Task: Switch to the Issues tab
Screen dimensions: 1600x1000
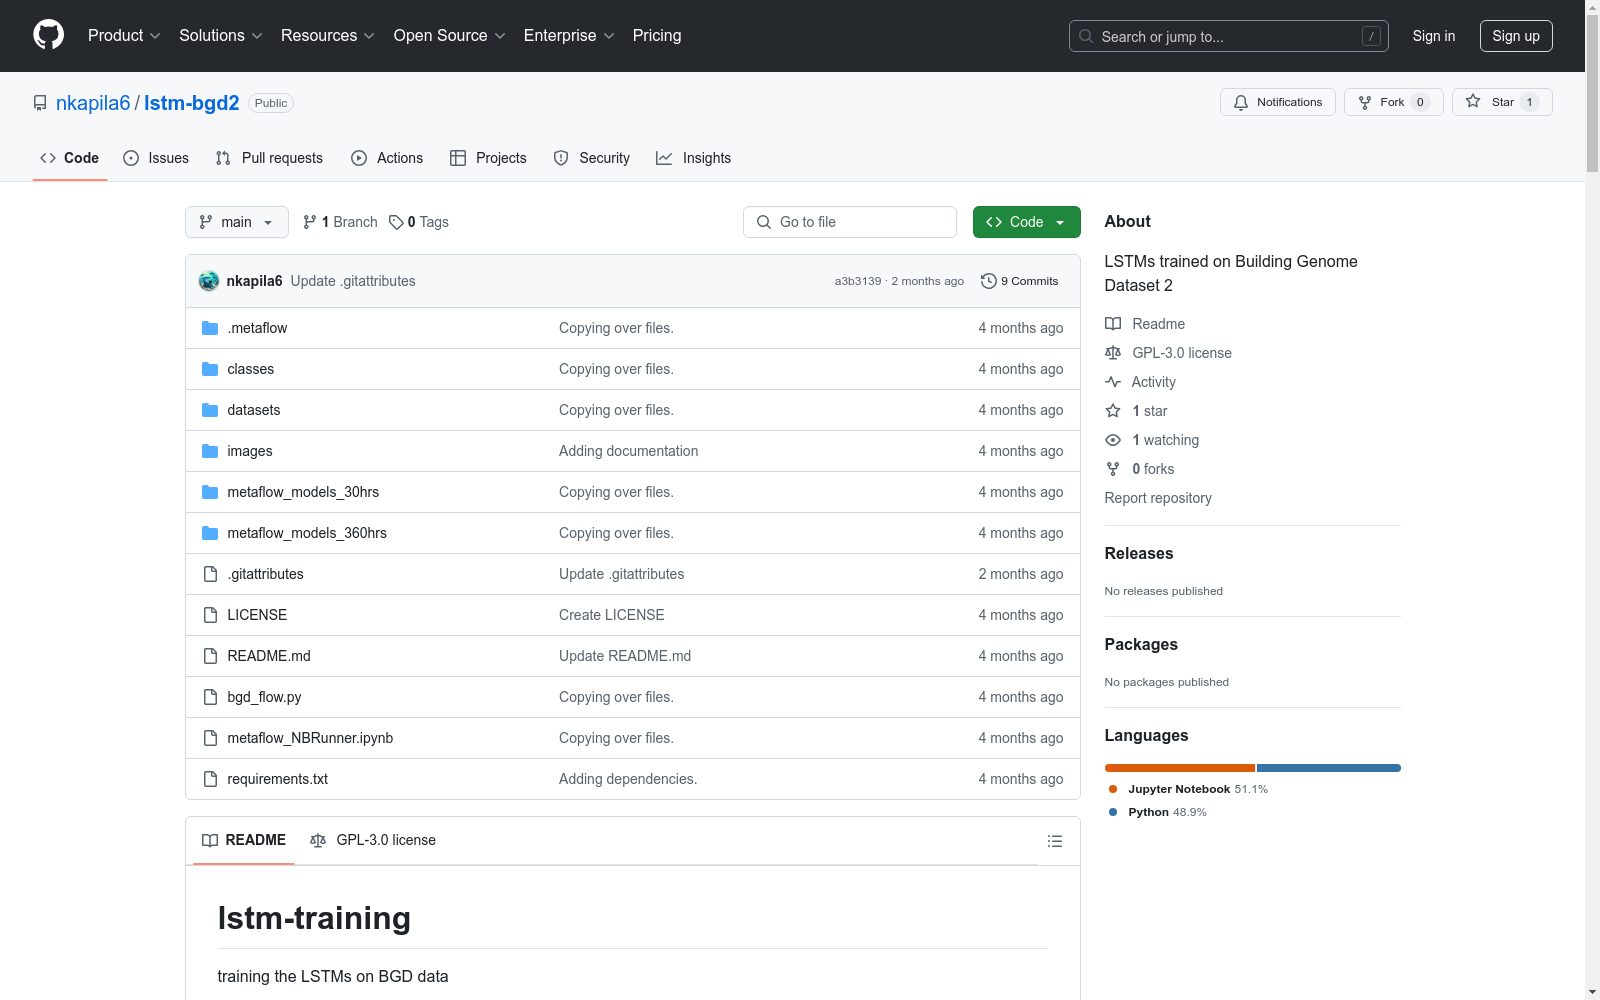Action: (156, 158)
